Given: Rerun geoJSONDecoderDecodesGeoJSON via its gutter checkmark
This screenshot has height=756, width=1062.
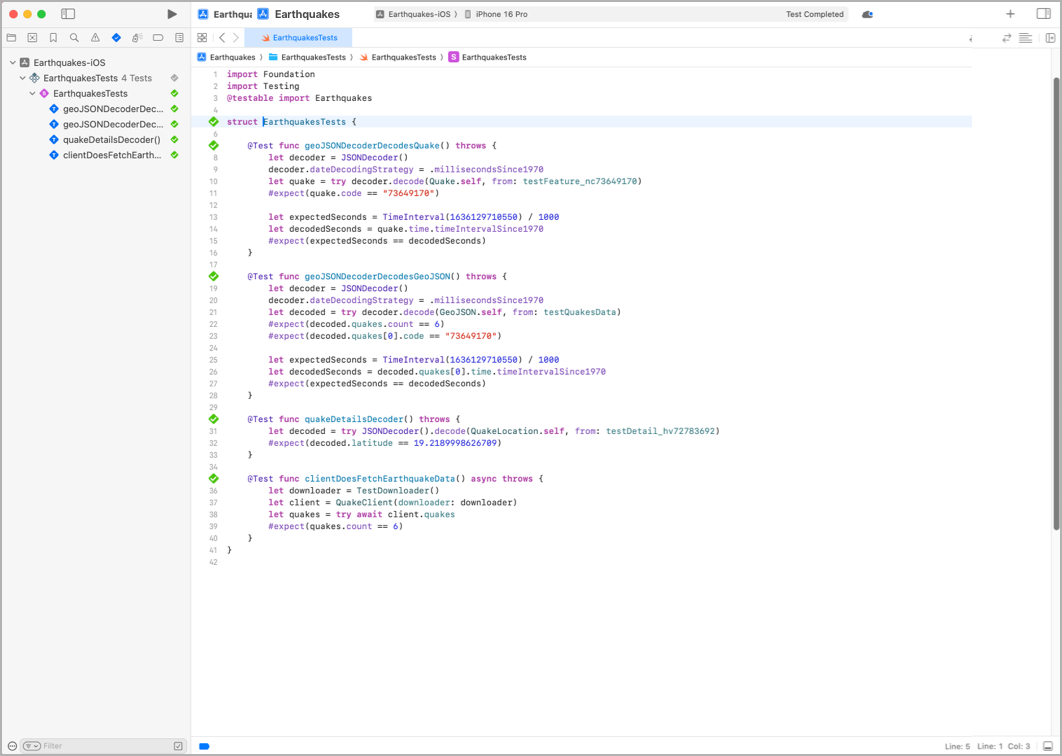Looking at the screenshot, I should (x=213, y=276).
